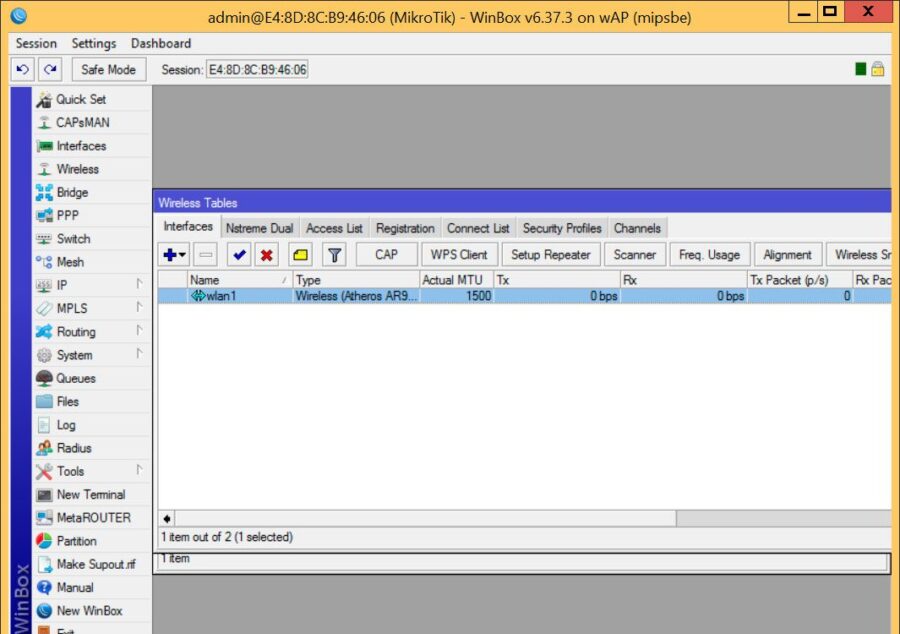Image resolution: width=900 pixels, height=634 pixels.
Task: Sort by the Name column header
Action: [240, 280]
